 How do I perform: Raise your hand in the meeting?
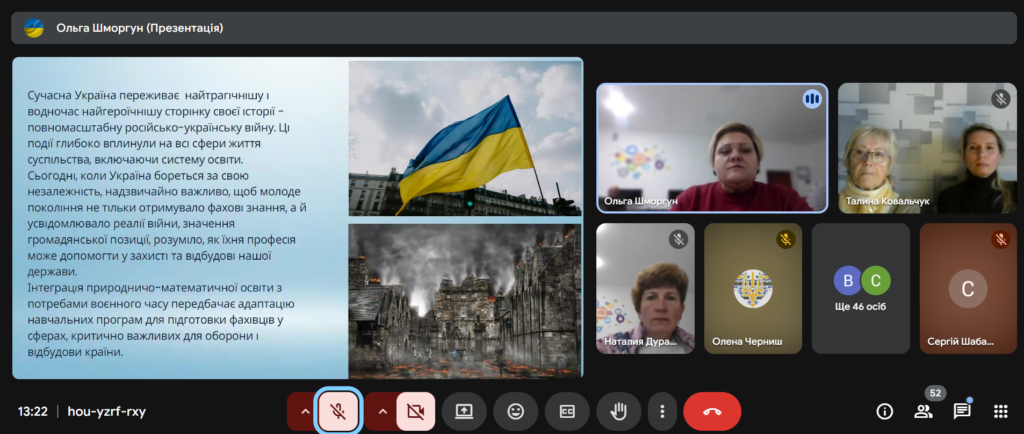pyautogui.click(x=618, y=411)
